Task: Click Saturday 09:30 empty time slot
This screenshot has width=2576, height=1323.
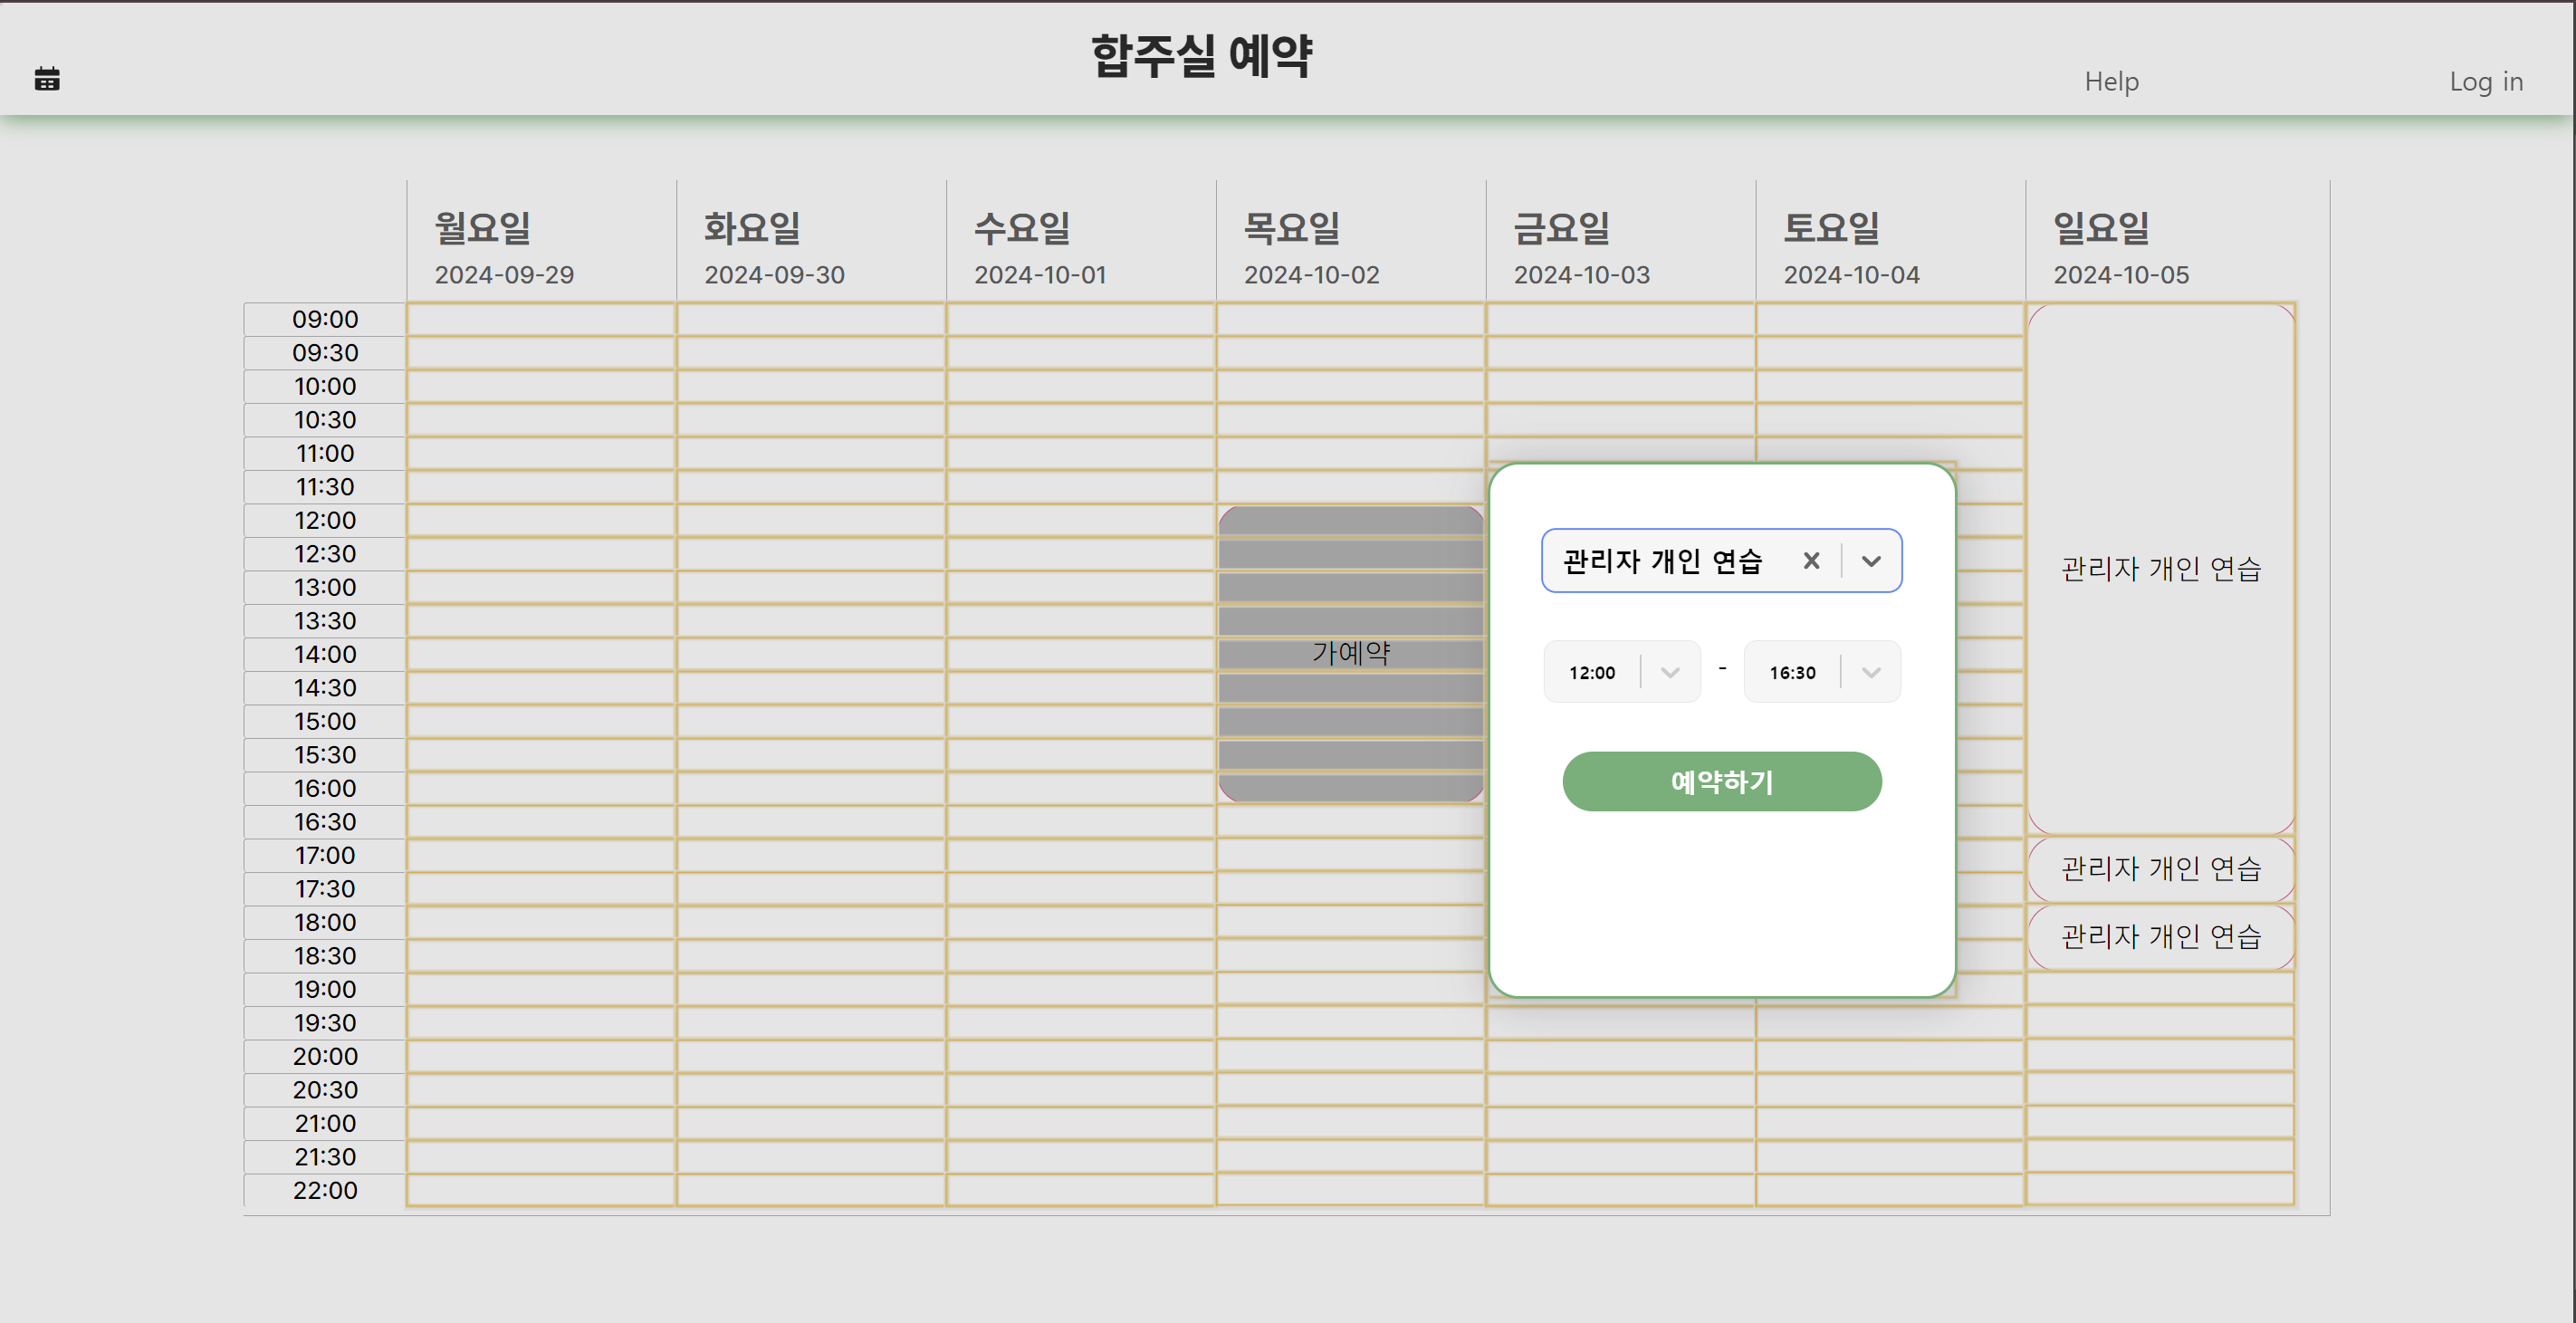Action: tap(1889, 353)
